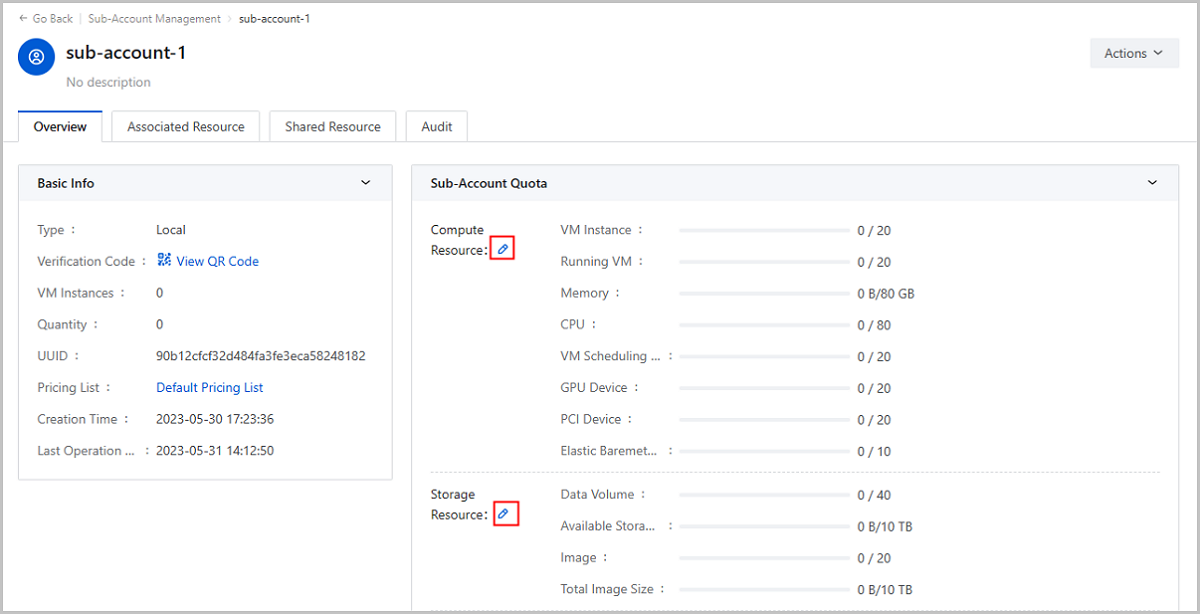Collapse the Sub-Account Quota panel
The height and width of the screenshot is (614, 1200).
tap(1152, 183)
